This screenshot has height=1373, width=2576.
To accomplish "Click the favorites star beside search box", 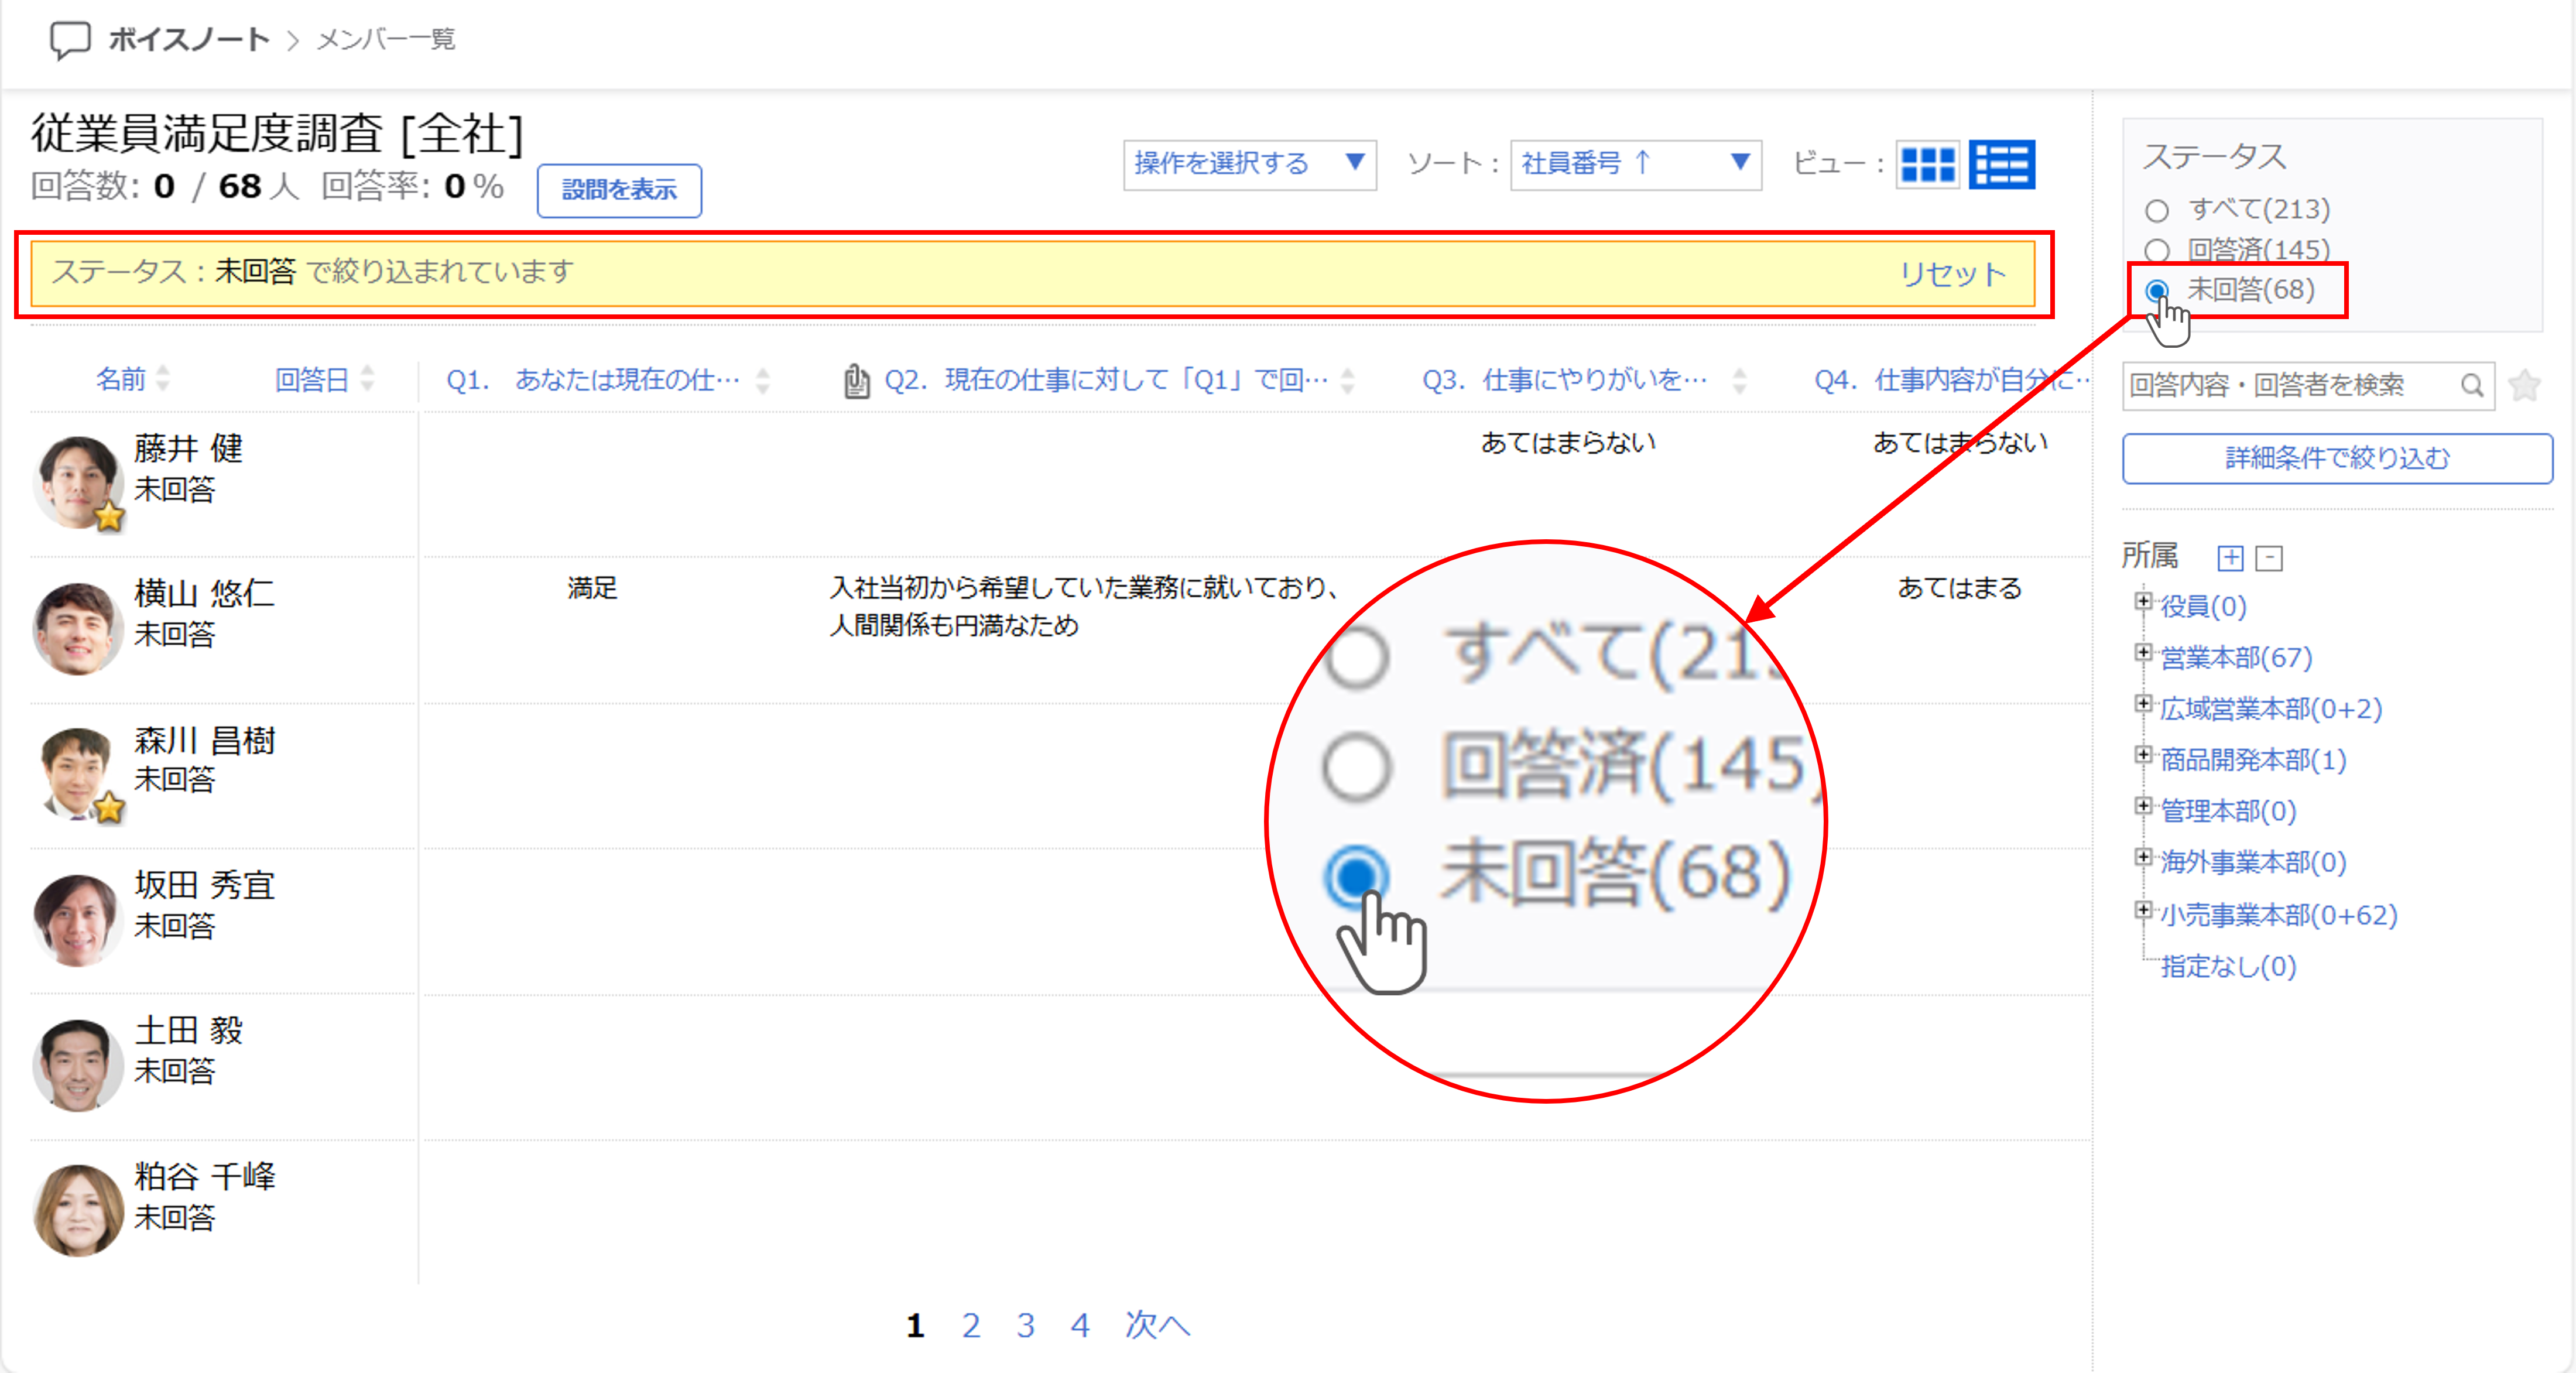I will point(2525,385).
